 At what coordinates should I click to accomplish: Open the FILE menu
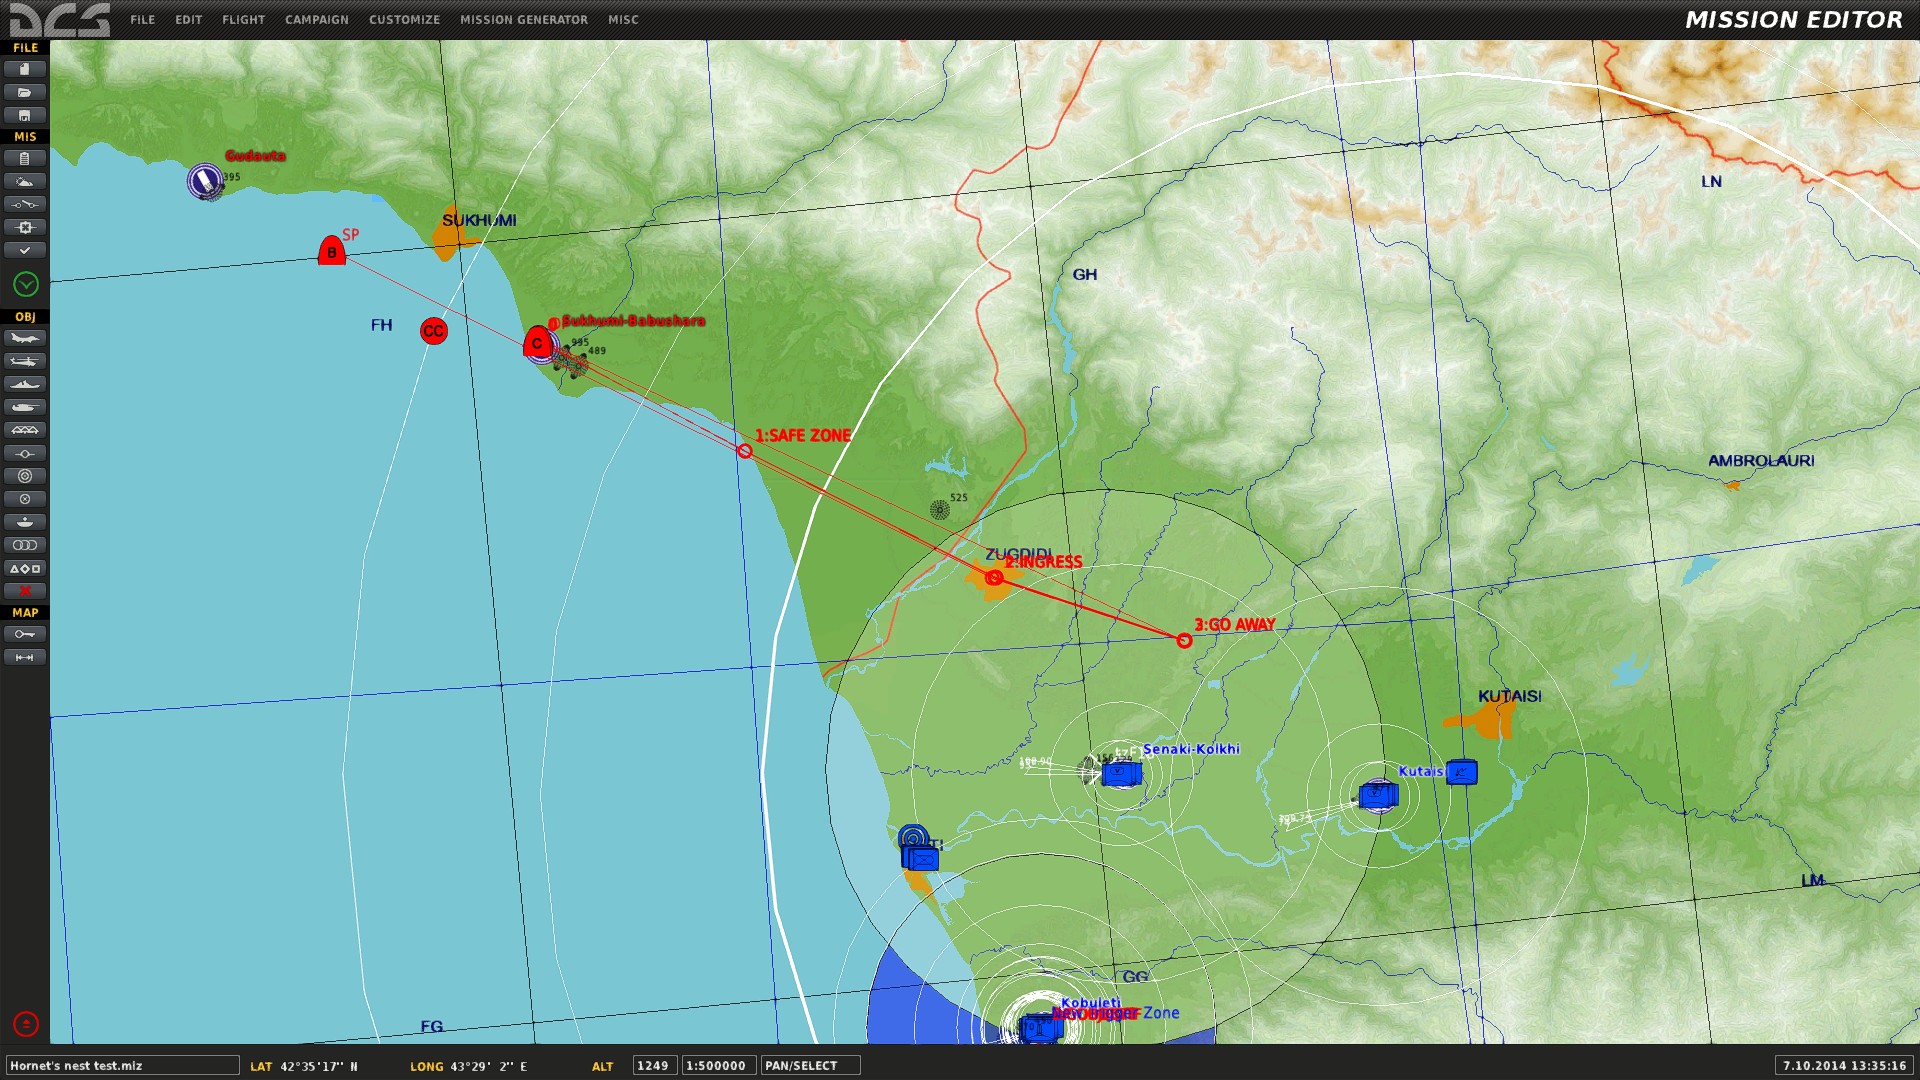point(143,20)
